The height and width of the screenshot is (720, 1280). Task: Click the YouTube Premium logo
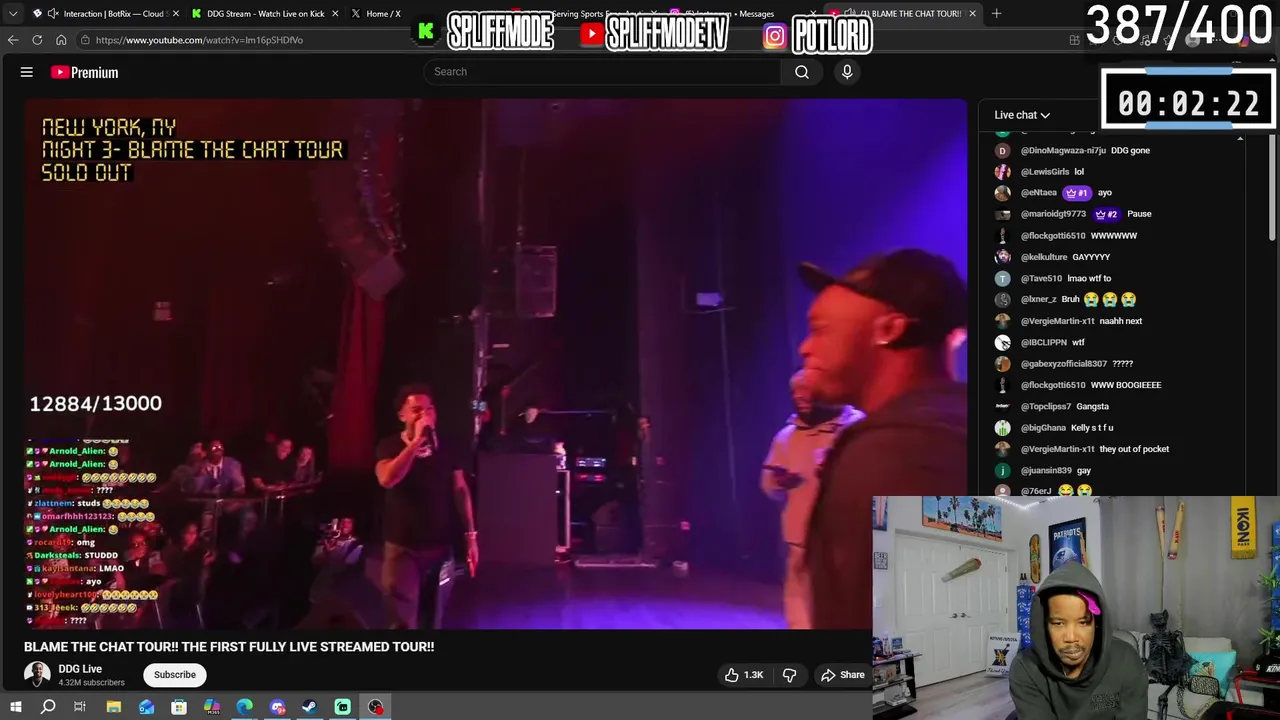pos(85,72)
